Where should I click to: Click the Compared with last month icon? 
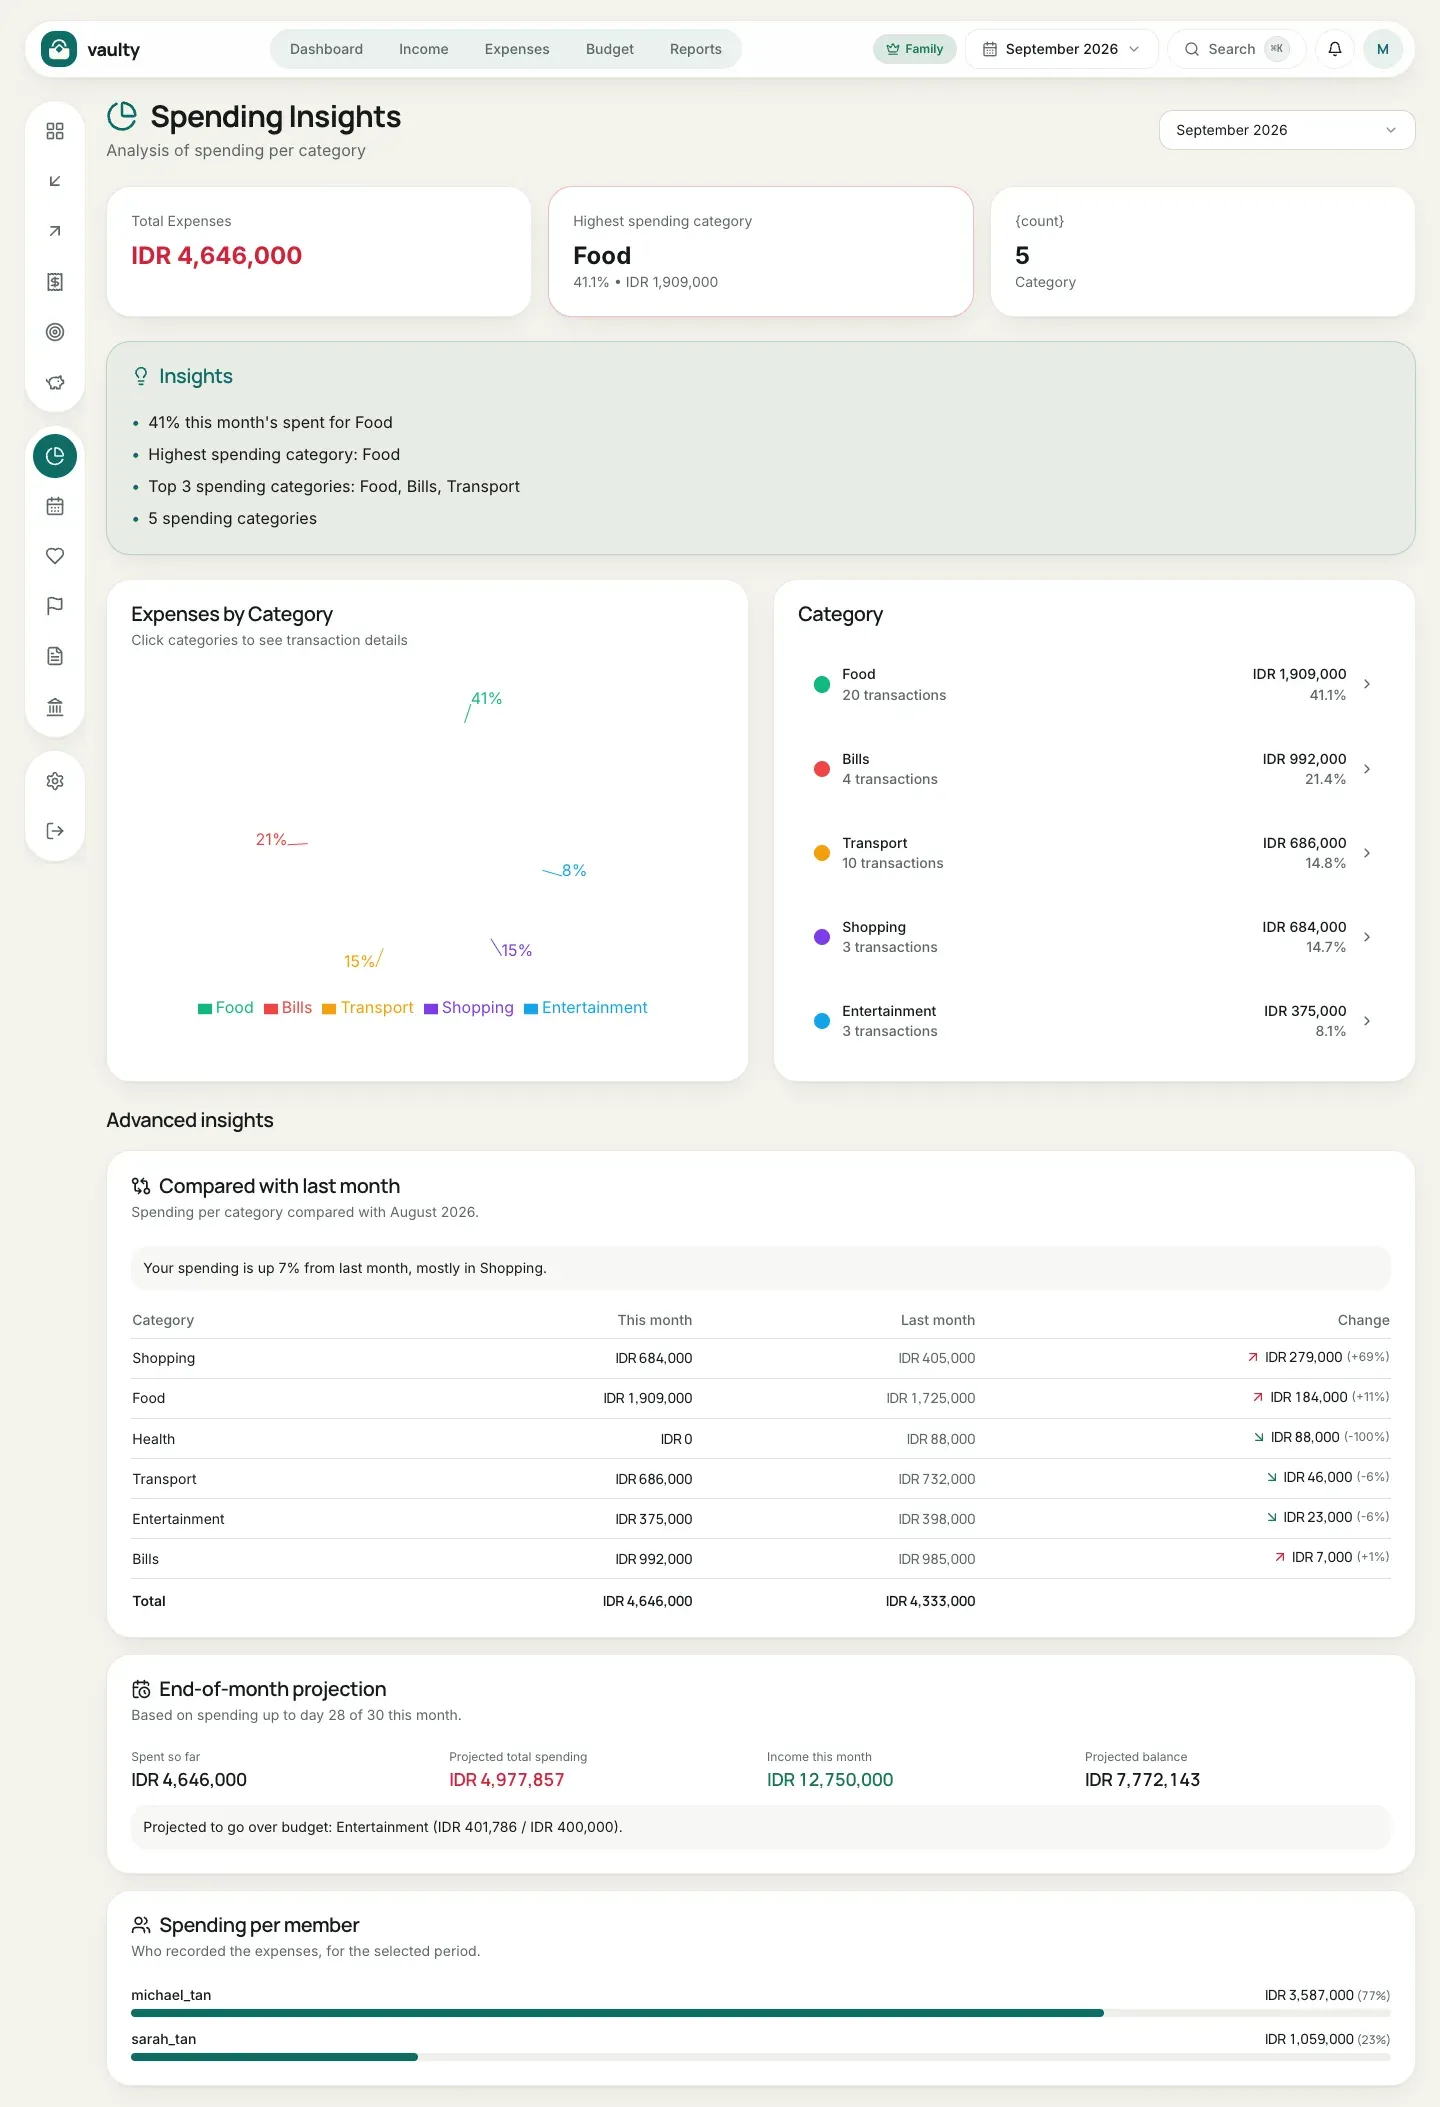141,1186
